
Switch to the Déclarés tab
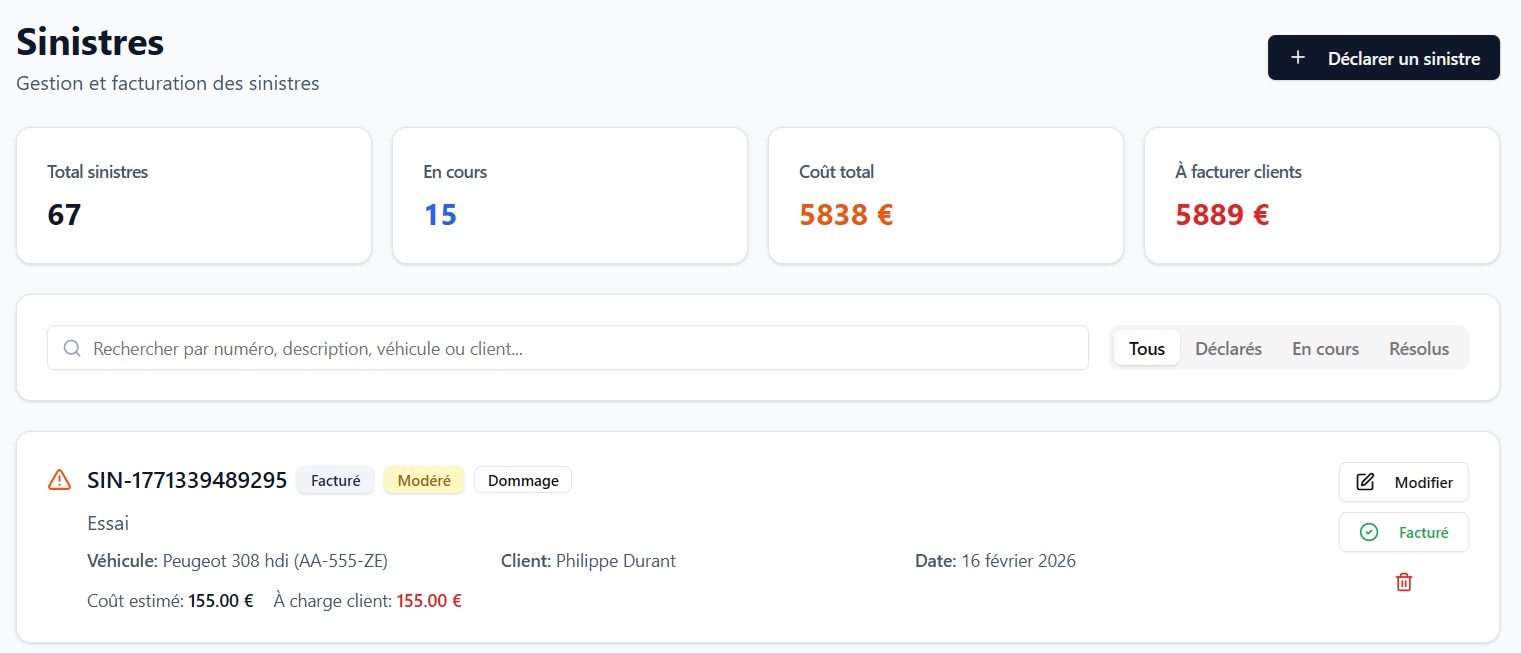click(1228, 349)
